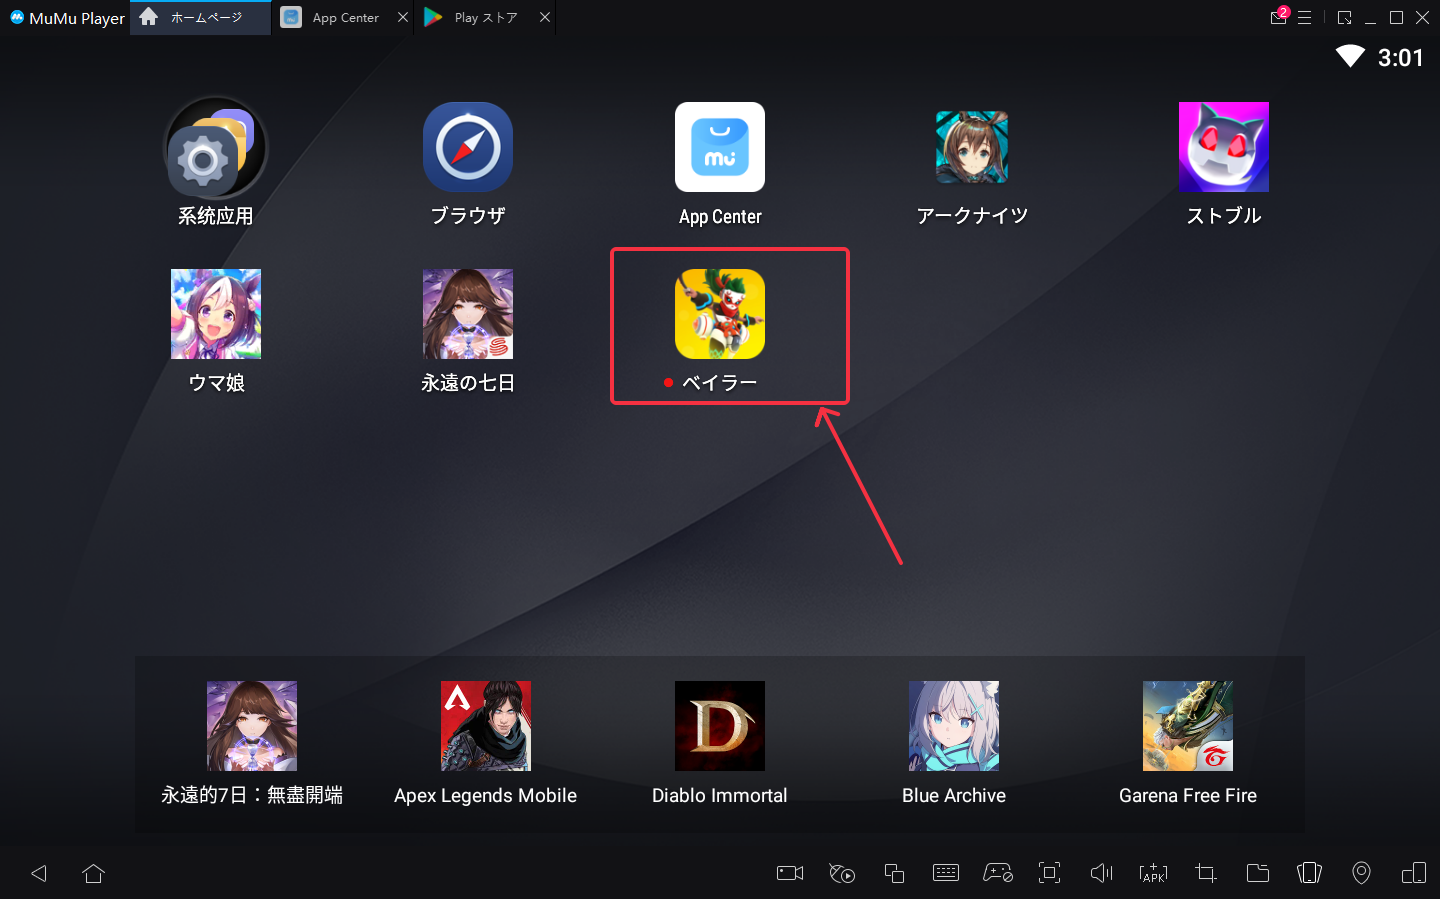Open recommended Garena Free Fire
This screenshot has width=1440, height=899.
(x=1188, y=726)
